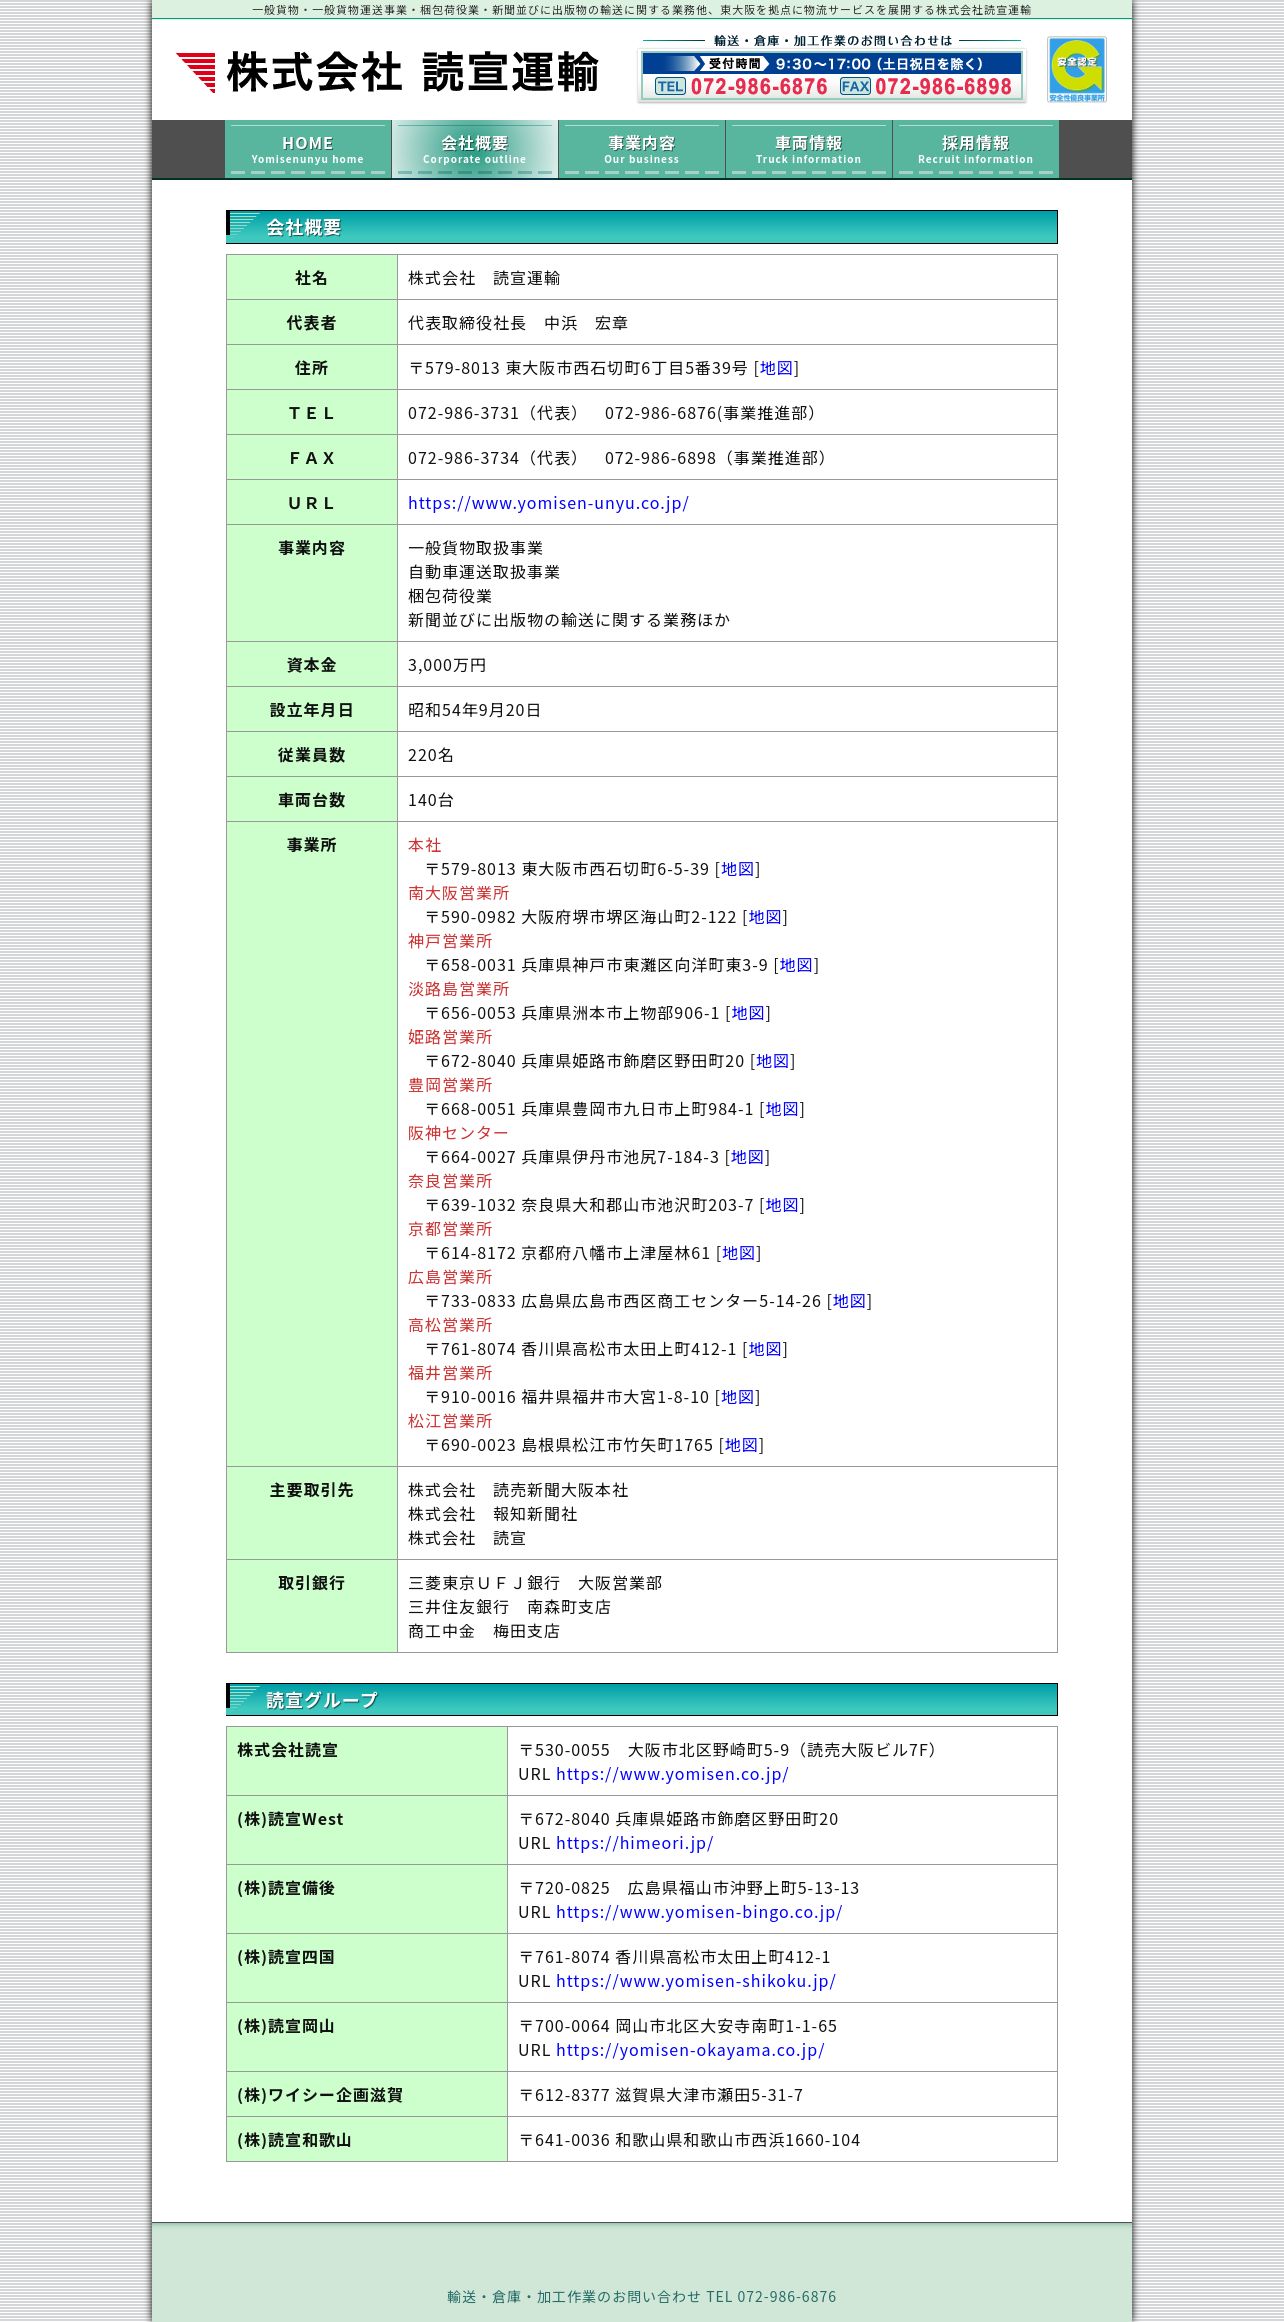Click the 阪神センター office name
Image resolution: width=1284 pixels, height=2322 pixels.
[x=458, y=1133]
